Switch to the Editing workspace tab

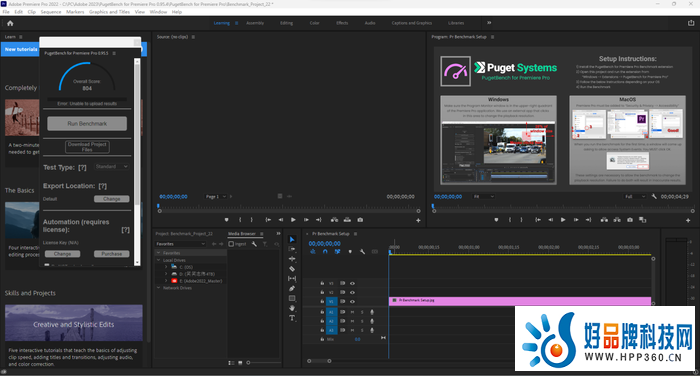click(x=287, y=23)
